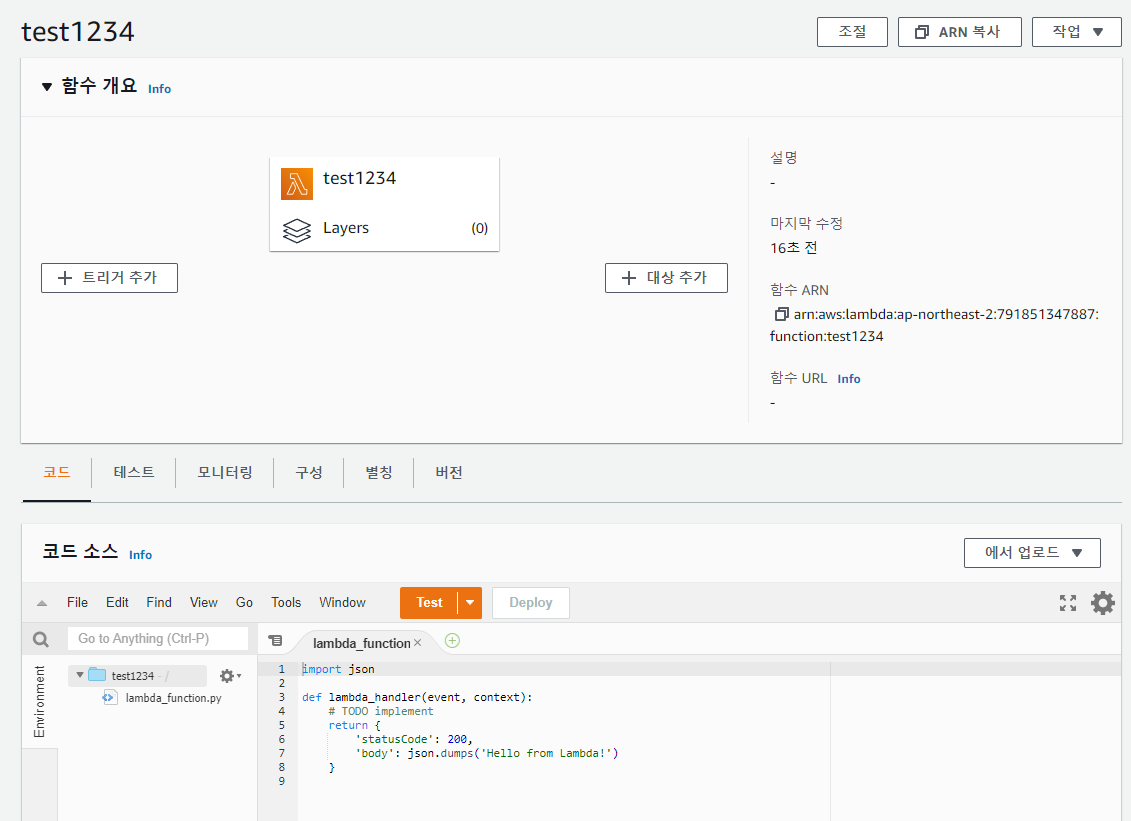
Task: Click the 대상 추가 button
Action: click(x=666, y=278)
